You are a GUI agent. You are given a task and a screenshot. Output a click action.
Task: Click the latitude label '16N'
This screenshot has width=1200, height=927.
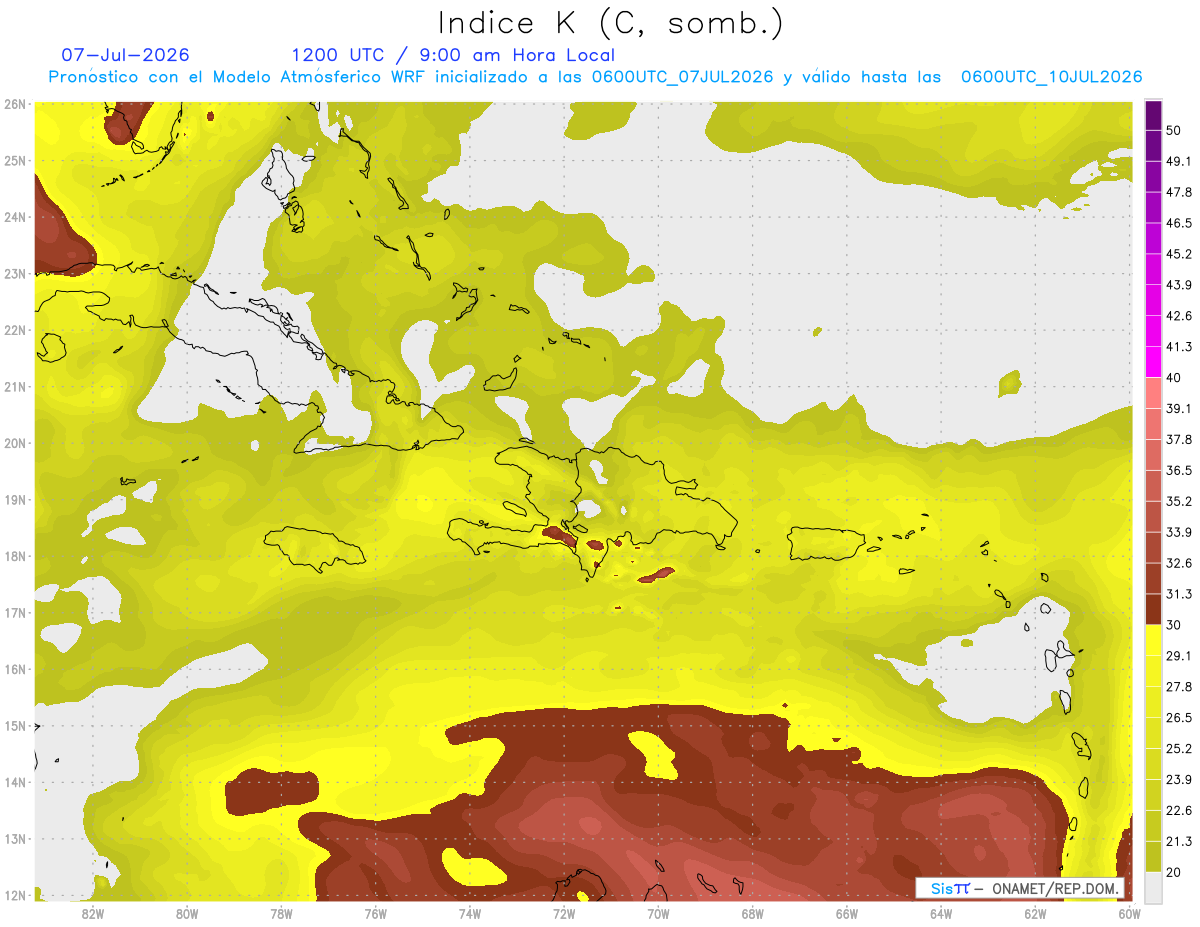coord(15,669)
